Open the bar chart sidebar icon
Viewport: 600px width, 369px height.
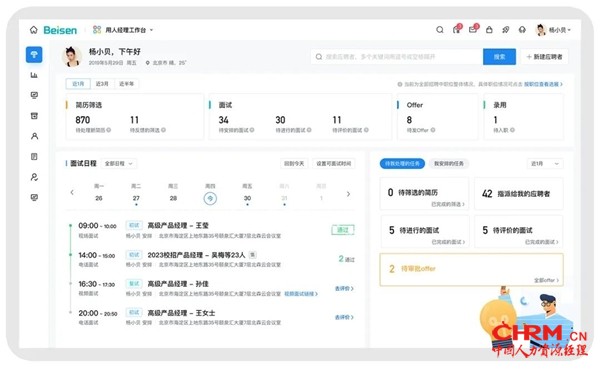tap(34, 75)
